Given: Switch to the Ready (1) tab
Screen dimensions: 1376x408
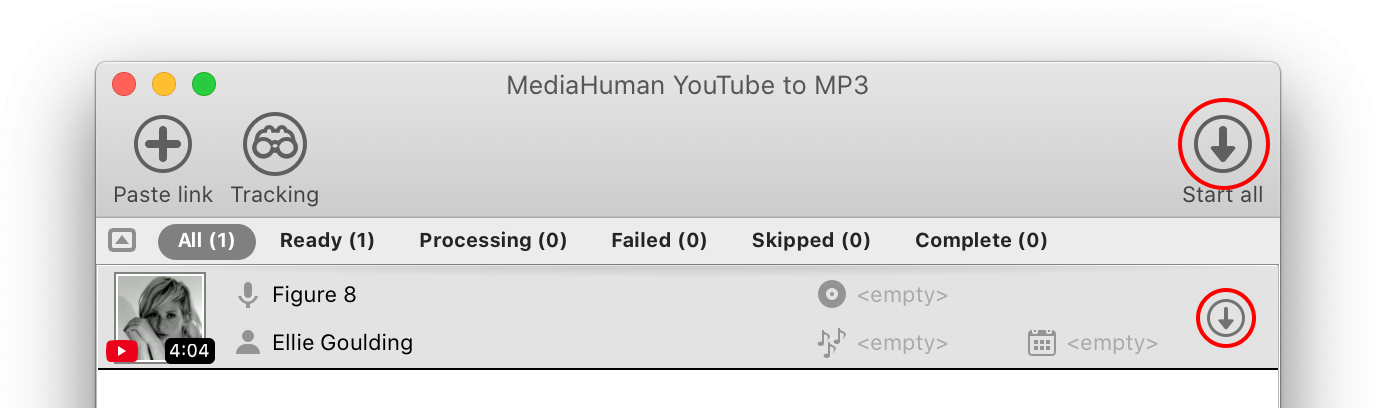Looking at the screenshot, I should click(x=327, y=241).
